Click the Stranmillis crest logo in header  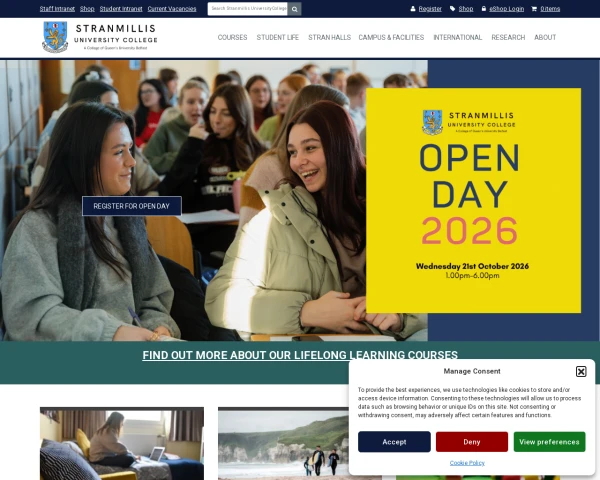click(x=55, y=37)
